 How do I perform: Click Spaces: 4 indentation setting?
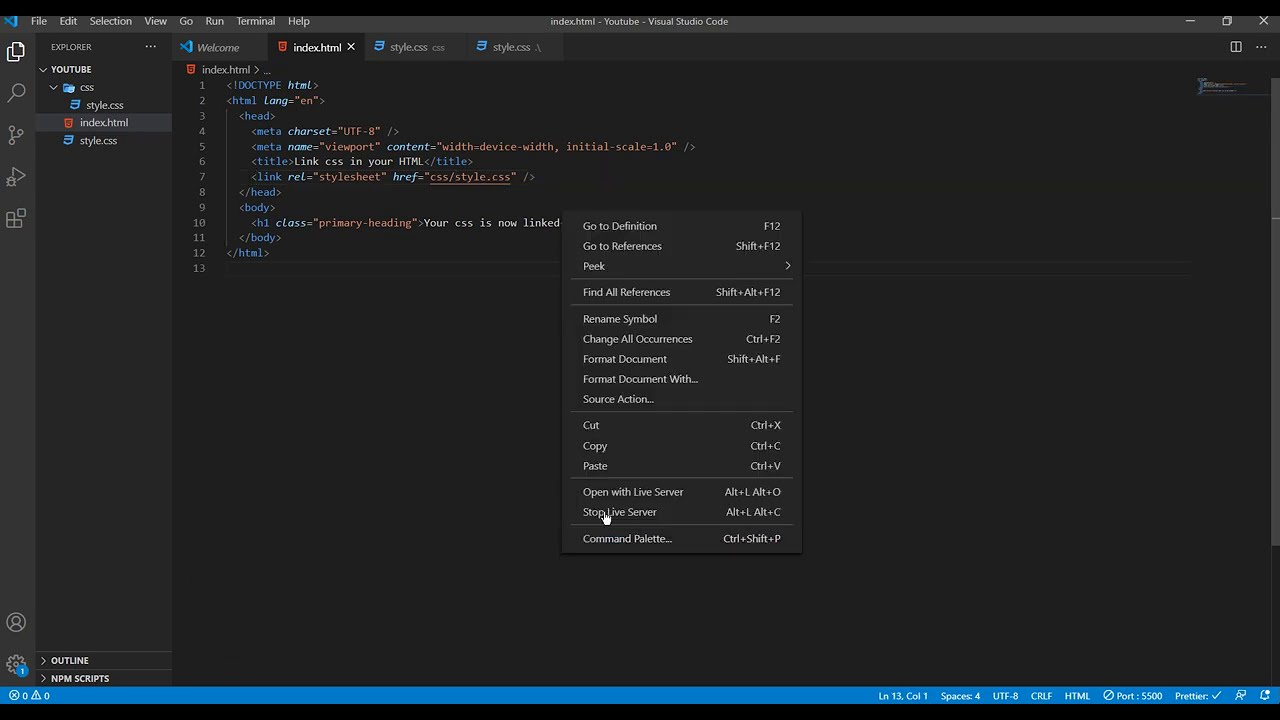960,696
